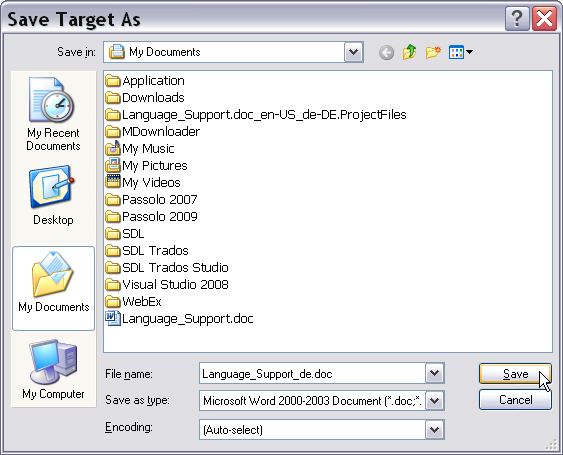Image resolution: width=563 pixels, height=455 pixels.
Task: Go back using the green back arrow
Action: click(x=386, y=53)
